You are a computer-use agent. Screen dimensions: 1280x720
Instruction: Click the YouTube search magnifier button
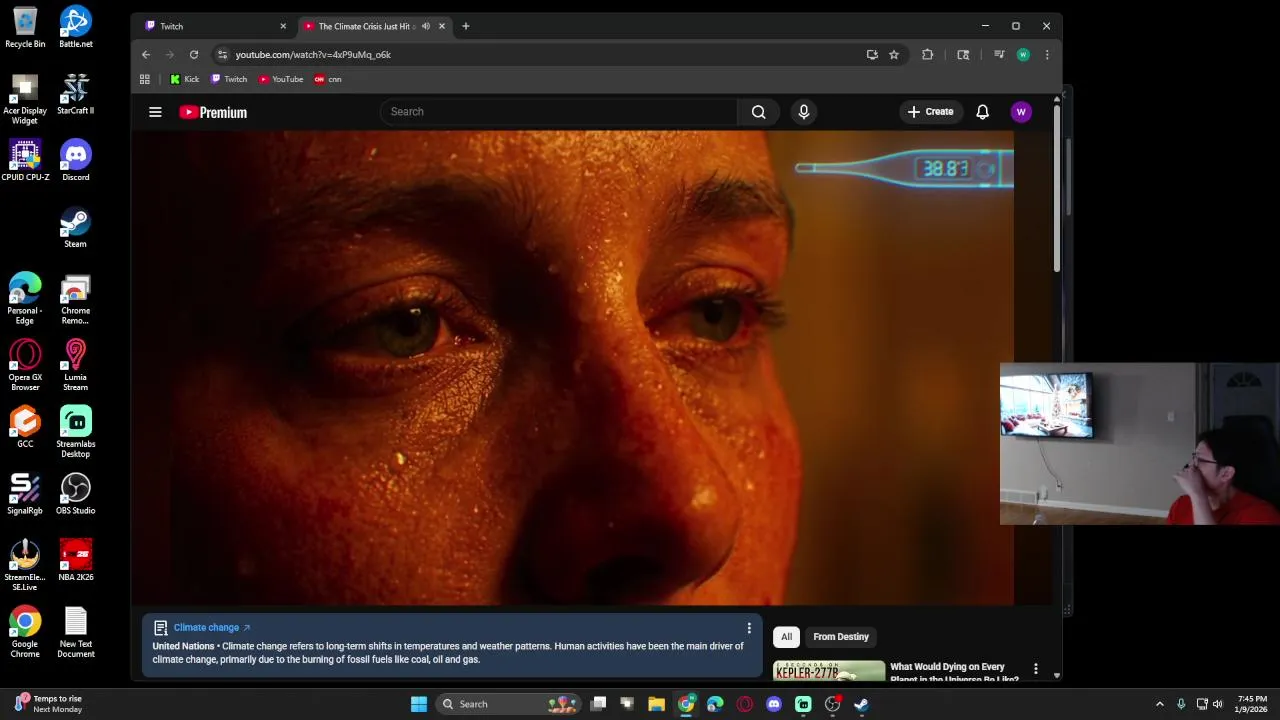(759, 112)
